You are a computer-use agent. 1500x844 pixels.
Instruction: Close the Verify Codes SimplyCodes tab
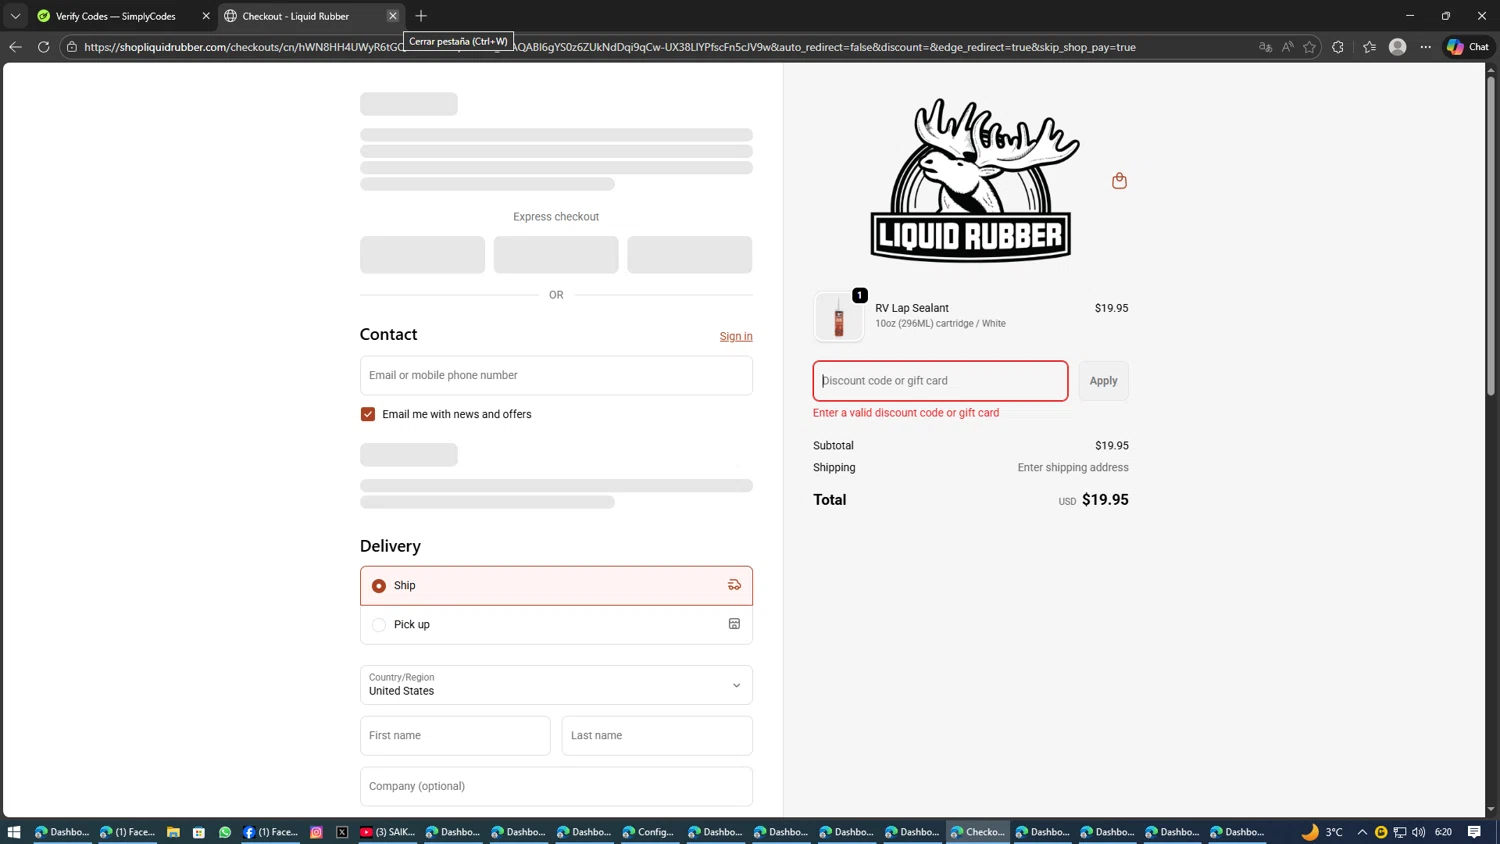(x=206, y=16)
